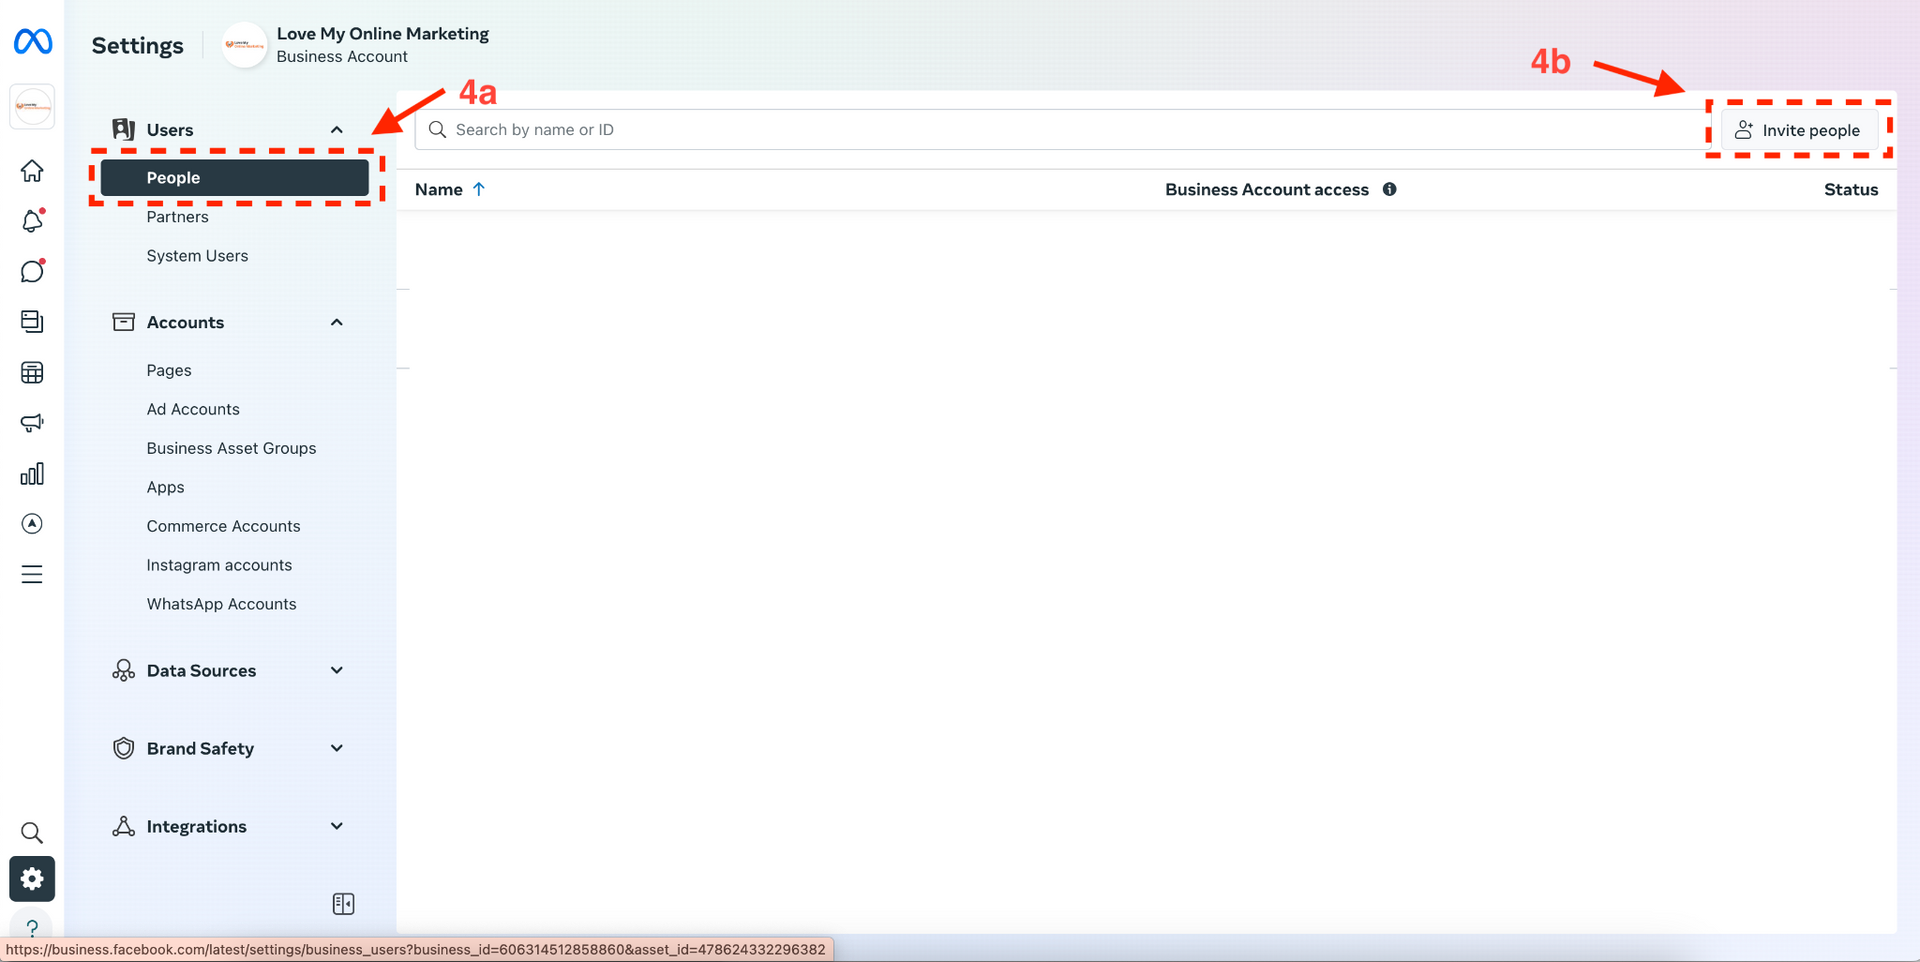Image resolution: width=1920 pixels, height=962 pixels.
Task: Click the Search magnifier in left rail
Action: pos(32,832)
